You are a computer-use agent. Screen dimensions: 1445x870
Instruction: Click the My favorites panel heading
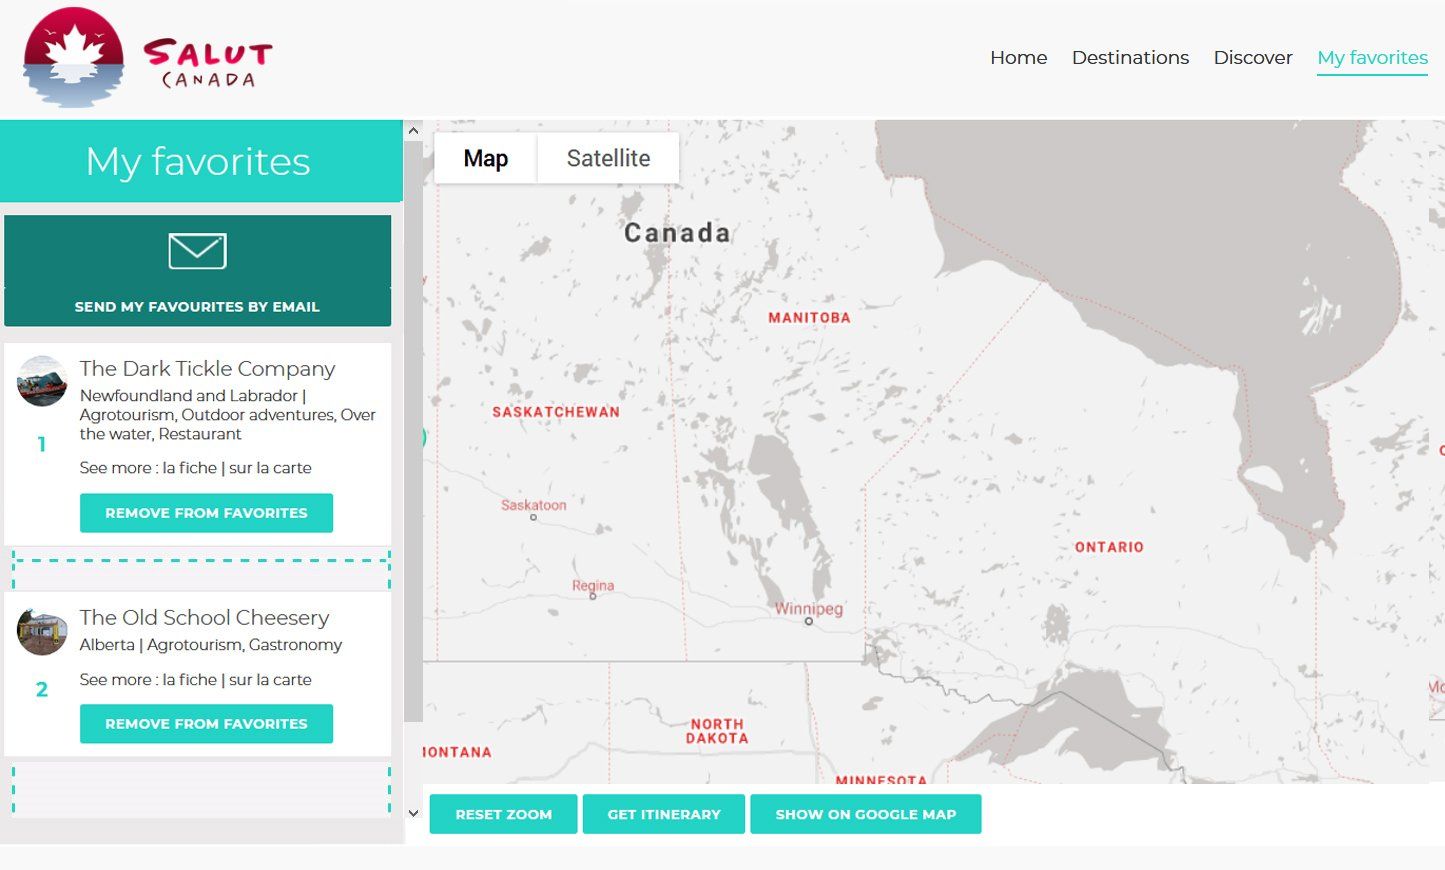[198, 162]
